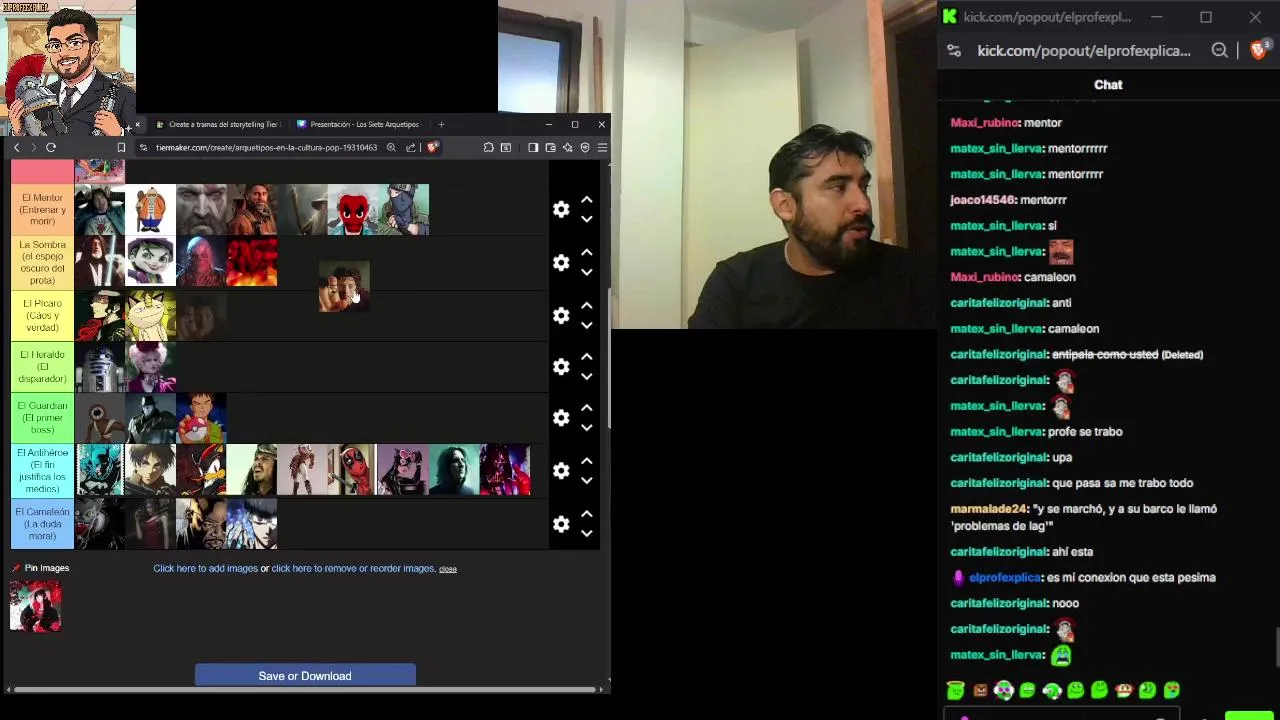Select Deadpool image in El Antihéroe row

352,470
